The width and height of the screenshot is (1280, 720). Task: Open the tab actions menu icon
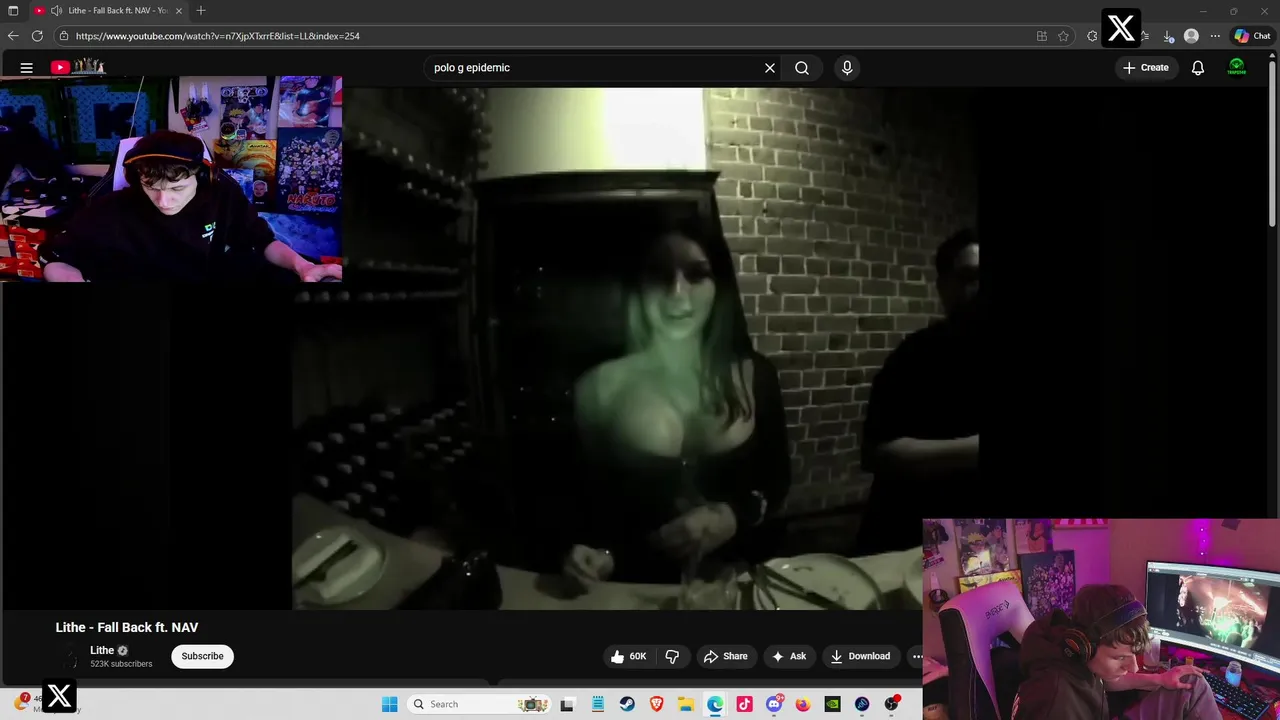click(x=13, y=10)
